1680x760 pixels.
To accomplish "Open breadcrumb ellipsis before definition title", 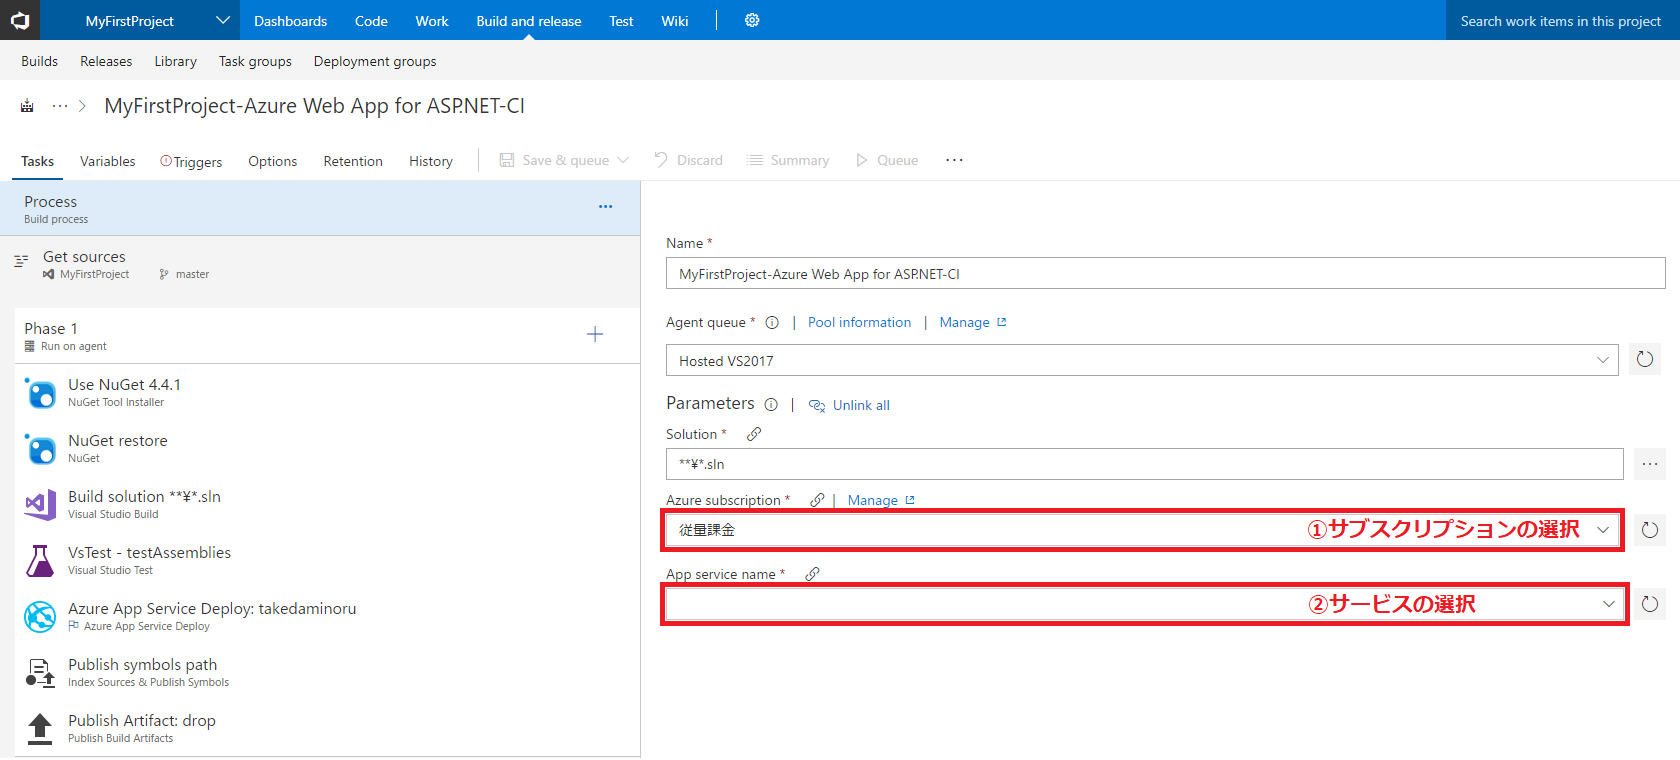I will pyautogui.click(x=60, y=105).
